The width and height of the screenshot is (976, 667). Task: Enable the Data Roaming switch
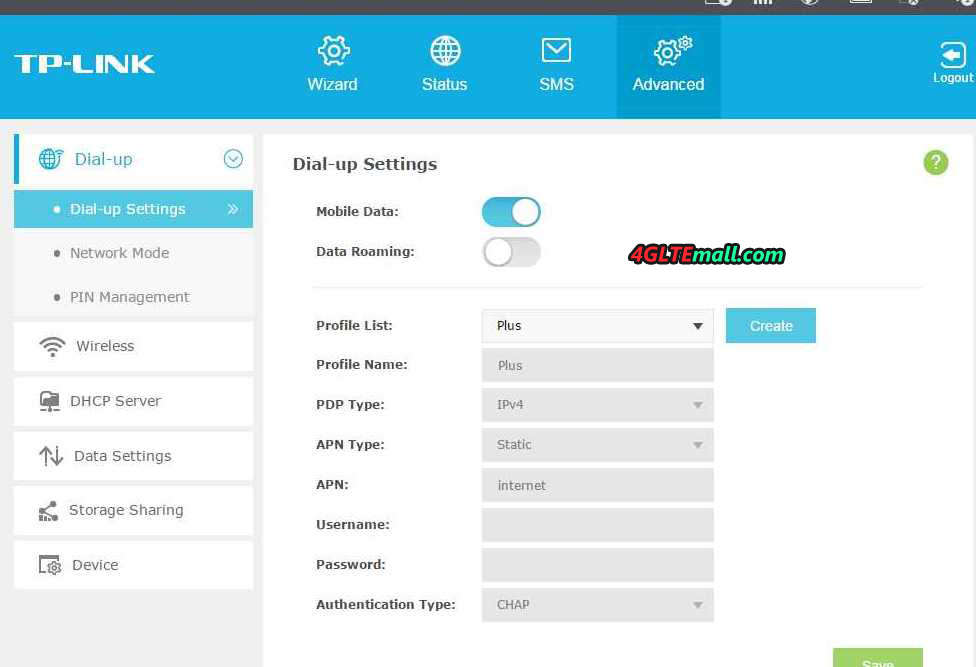[511, 252]
